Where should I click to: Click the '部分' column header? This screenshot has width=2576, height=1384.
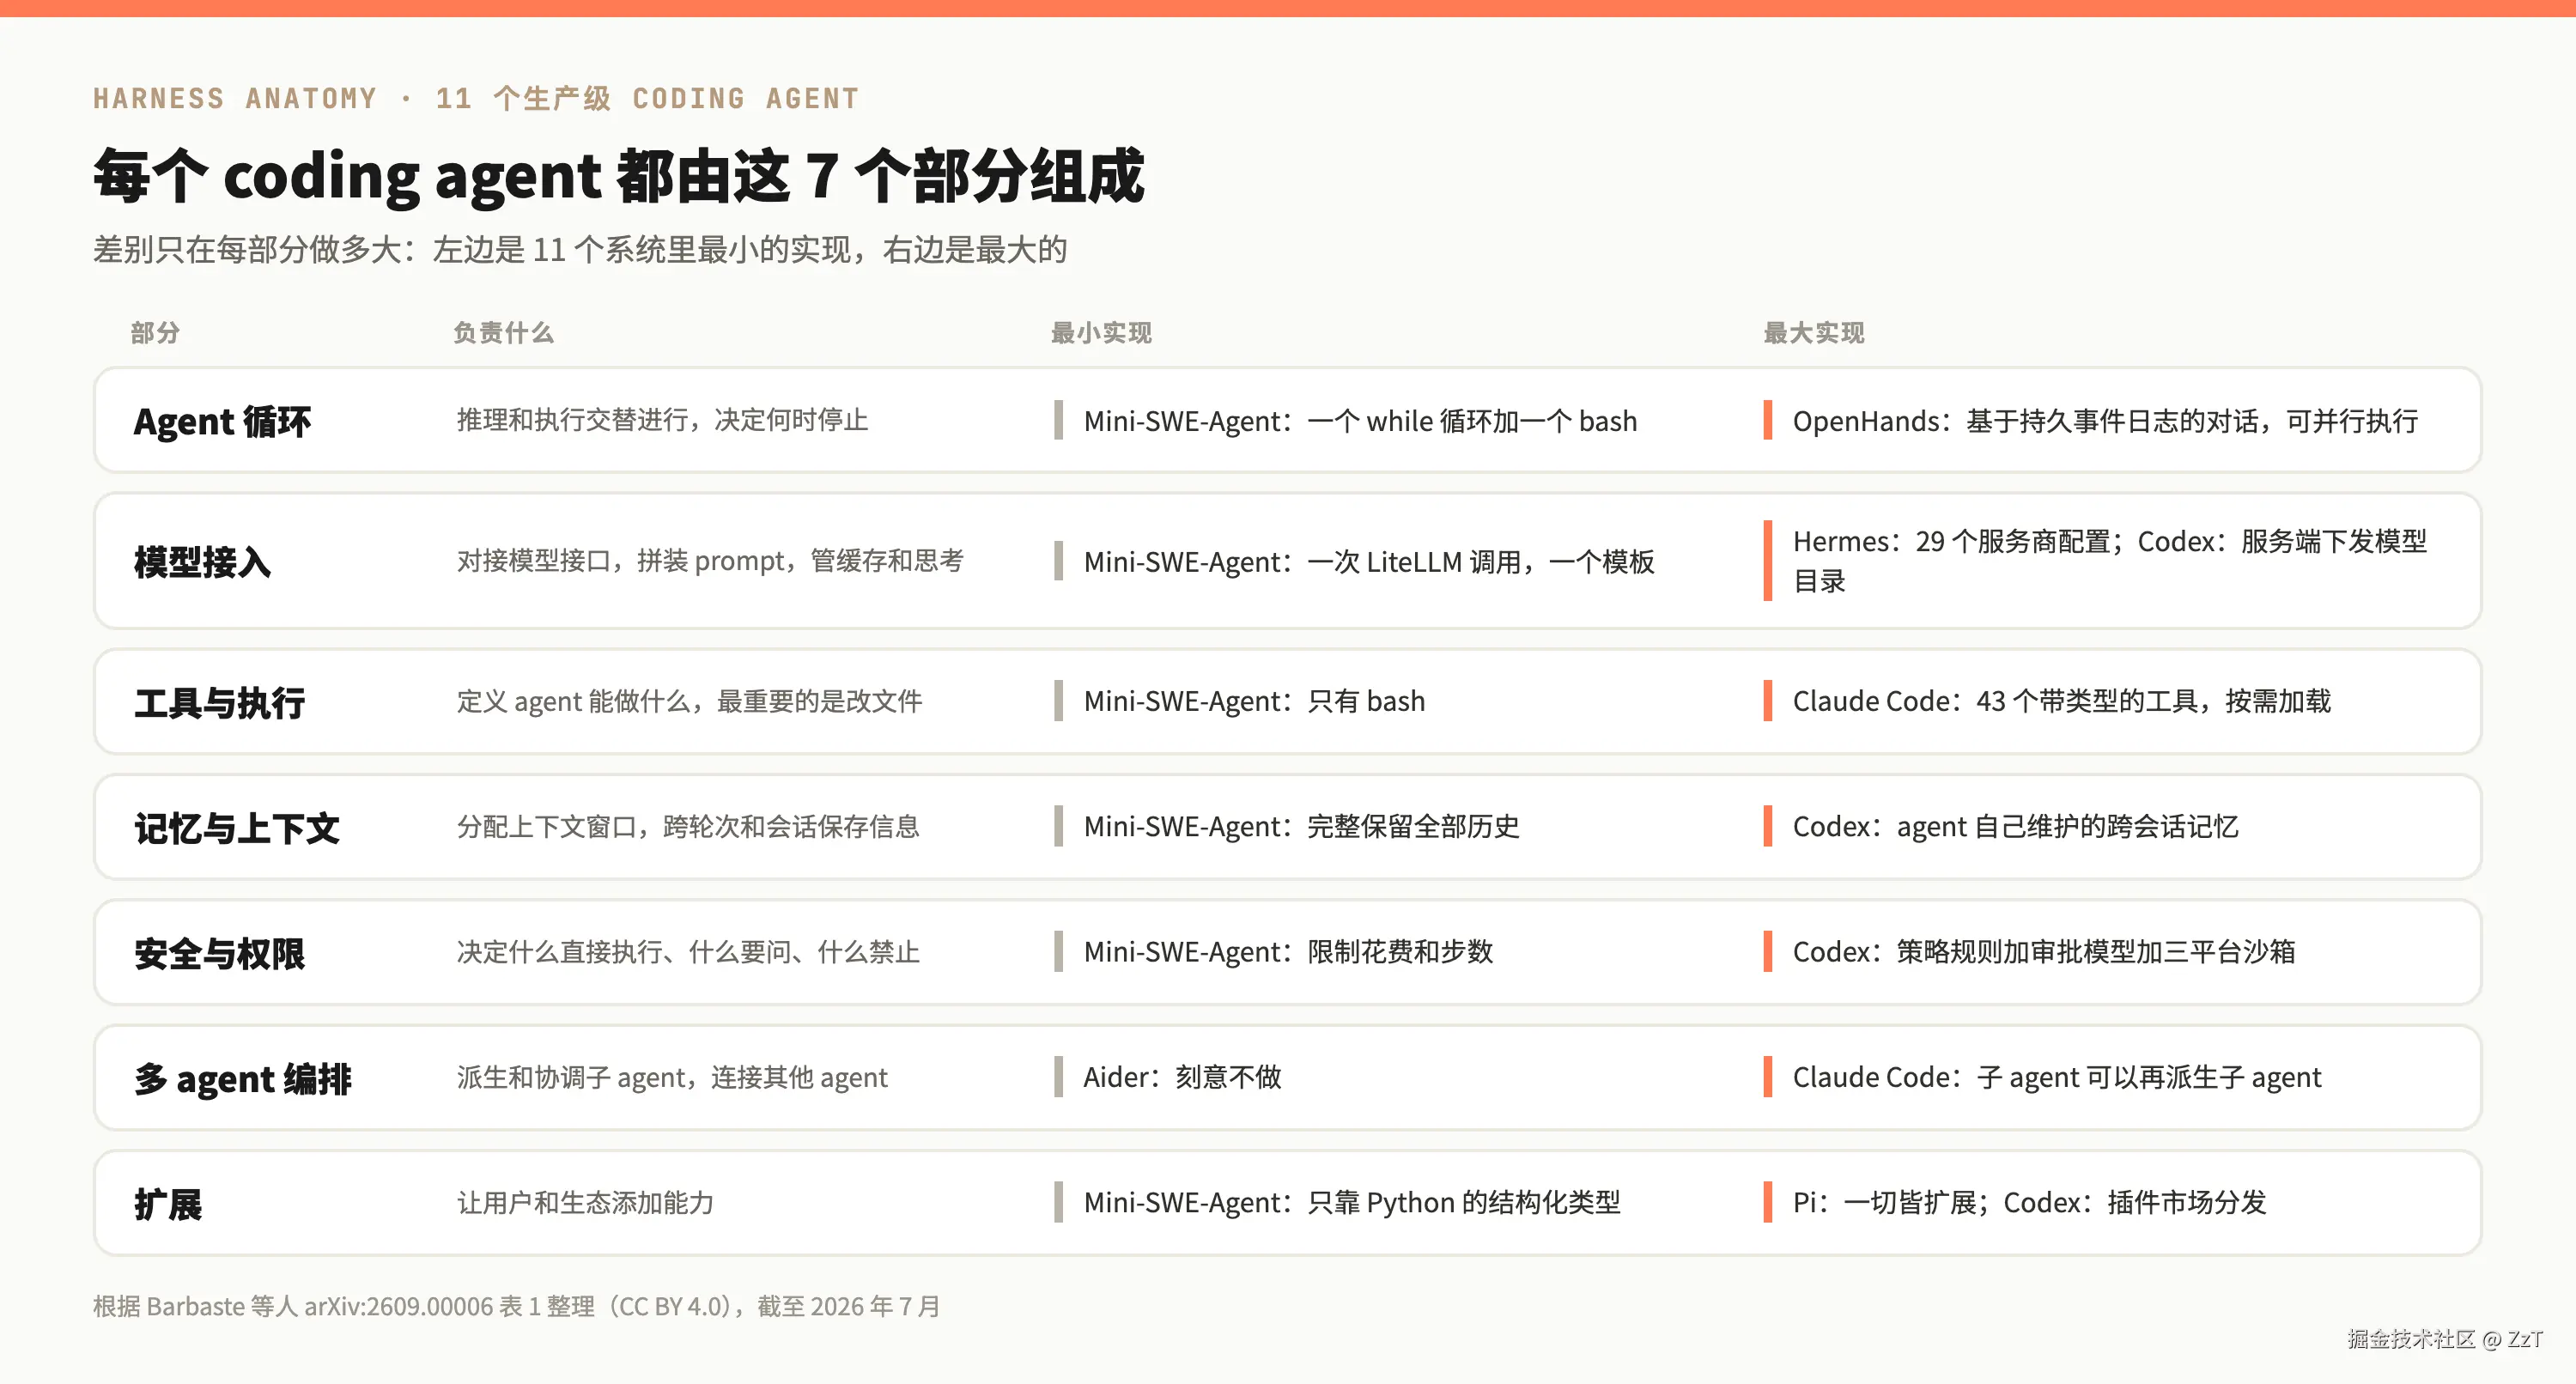[x=155, y=333]
